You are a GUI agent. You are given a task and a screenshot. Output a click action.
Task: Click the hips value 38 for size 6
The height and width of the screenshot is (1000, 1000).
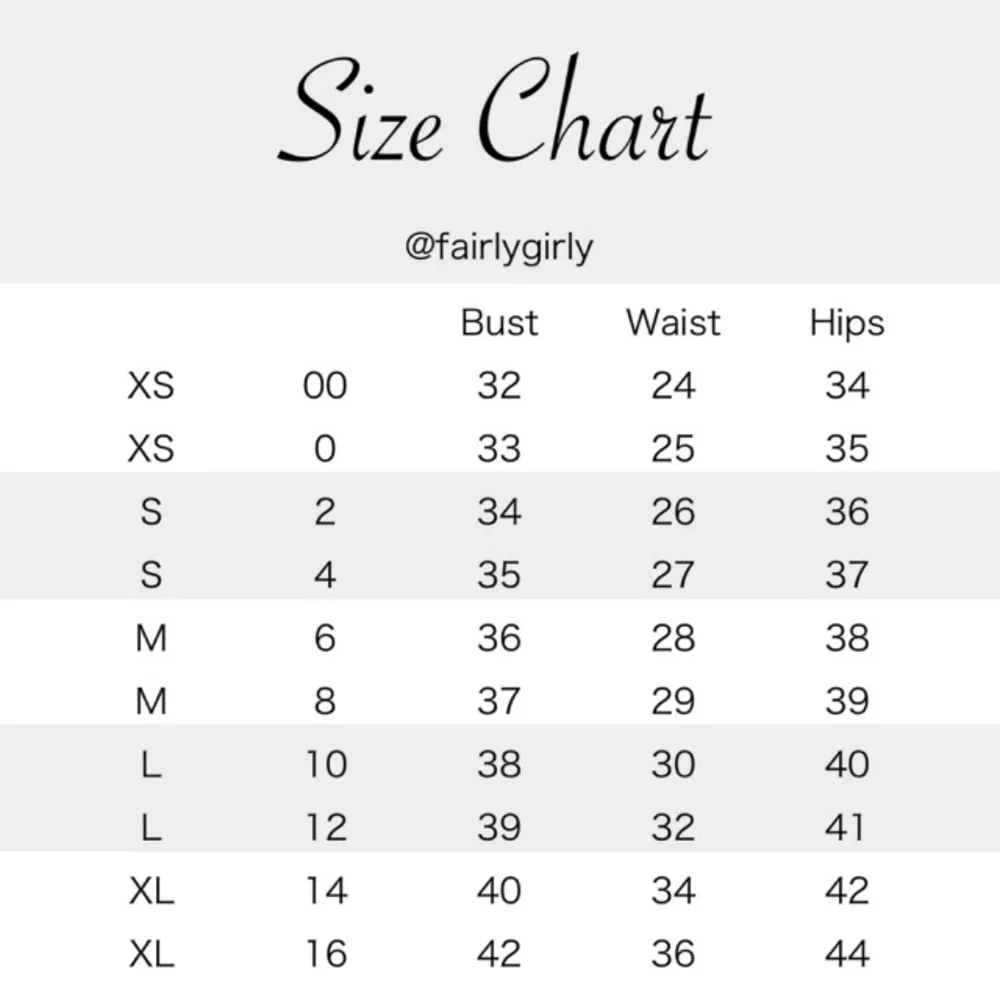[847, 638]
